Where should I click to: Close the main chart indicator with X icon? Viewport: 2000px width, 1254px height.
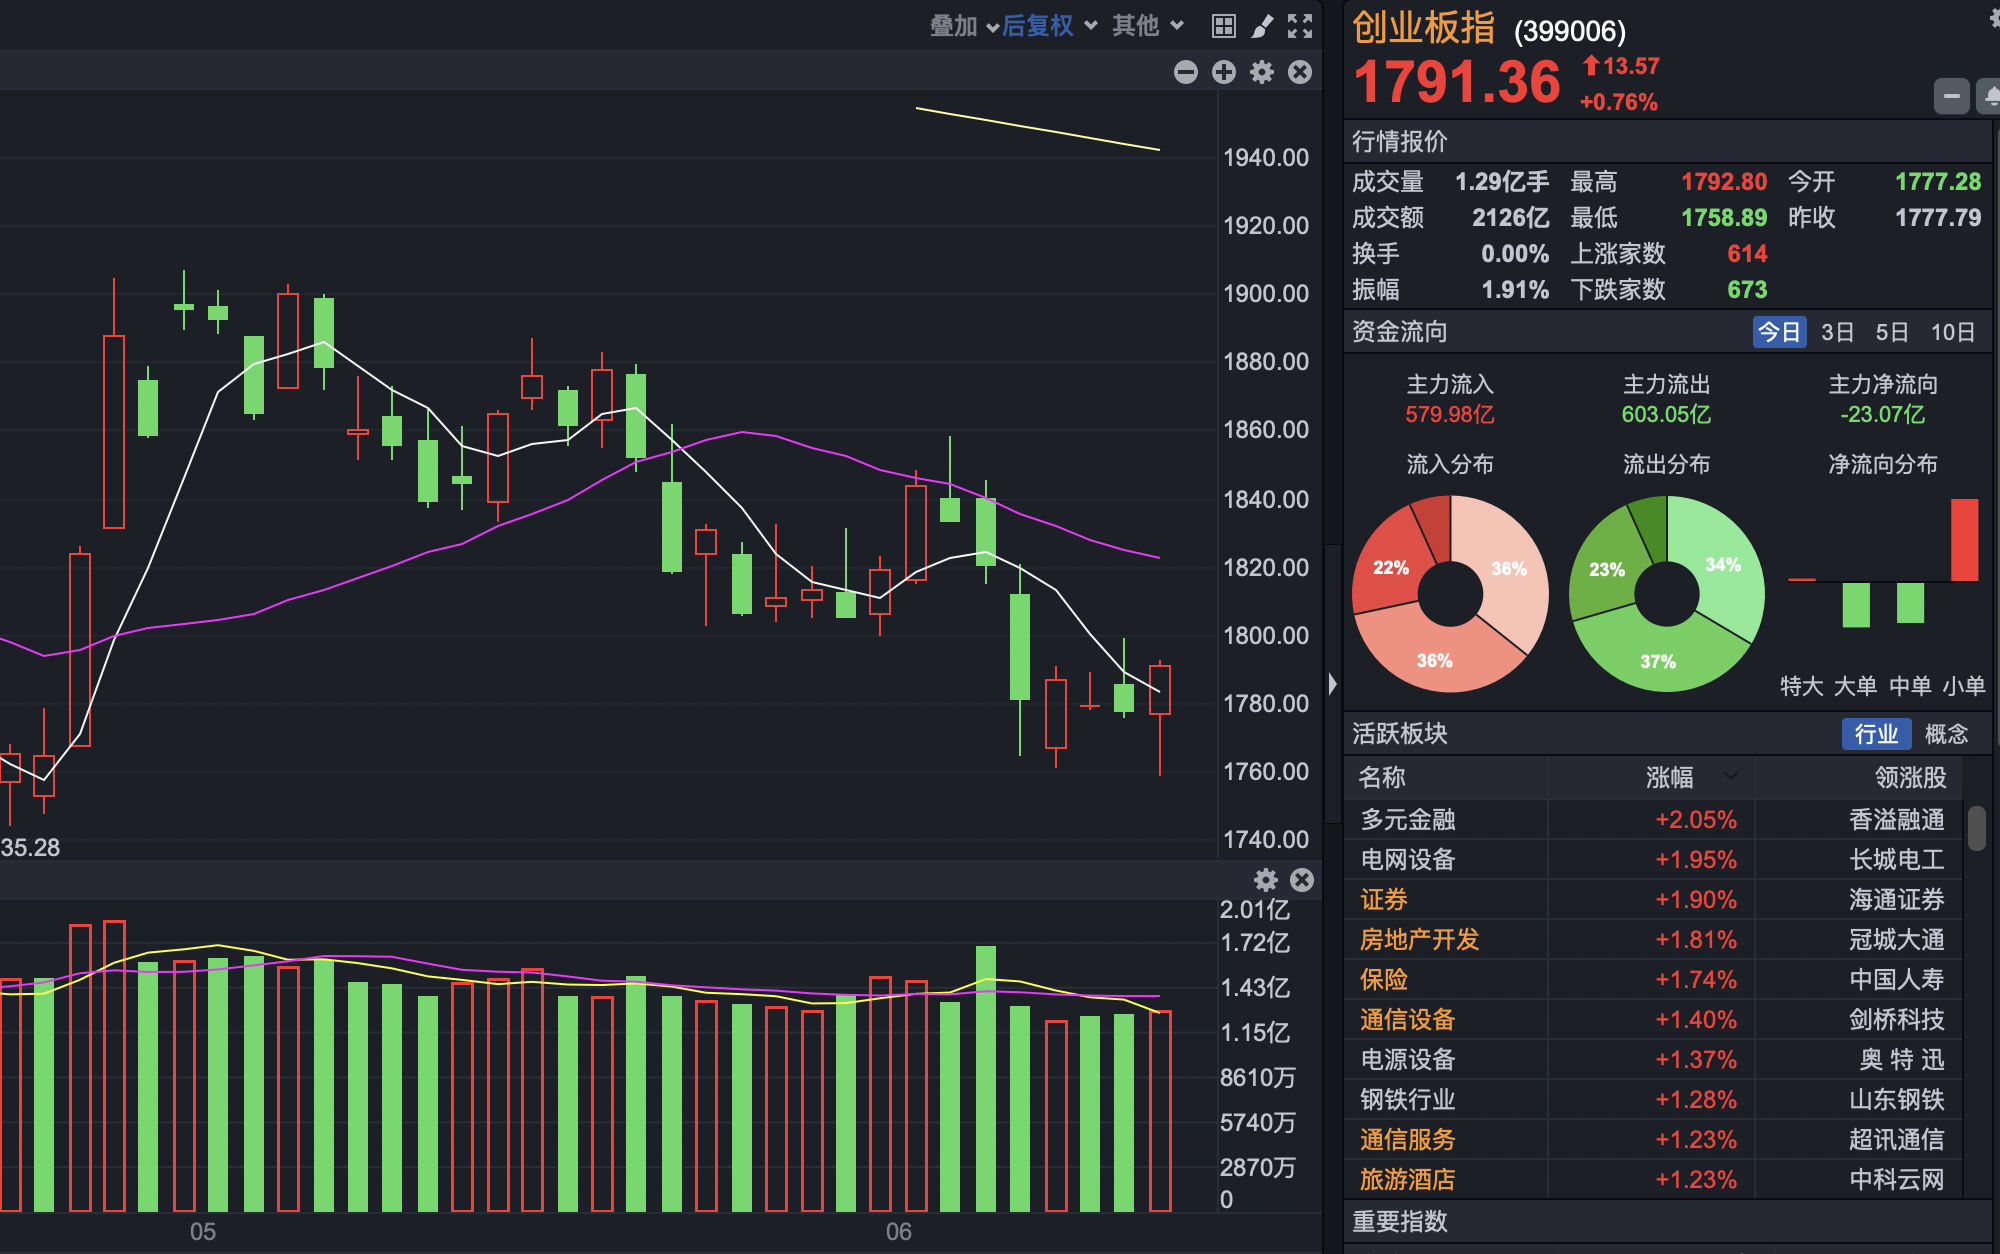point(1300,72)
